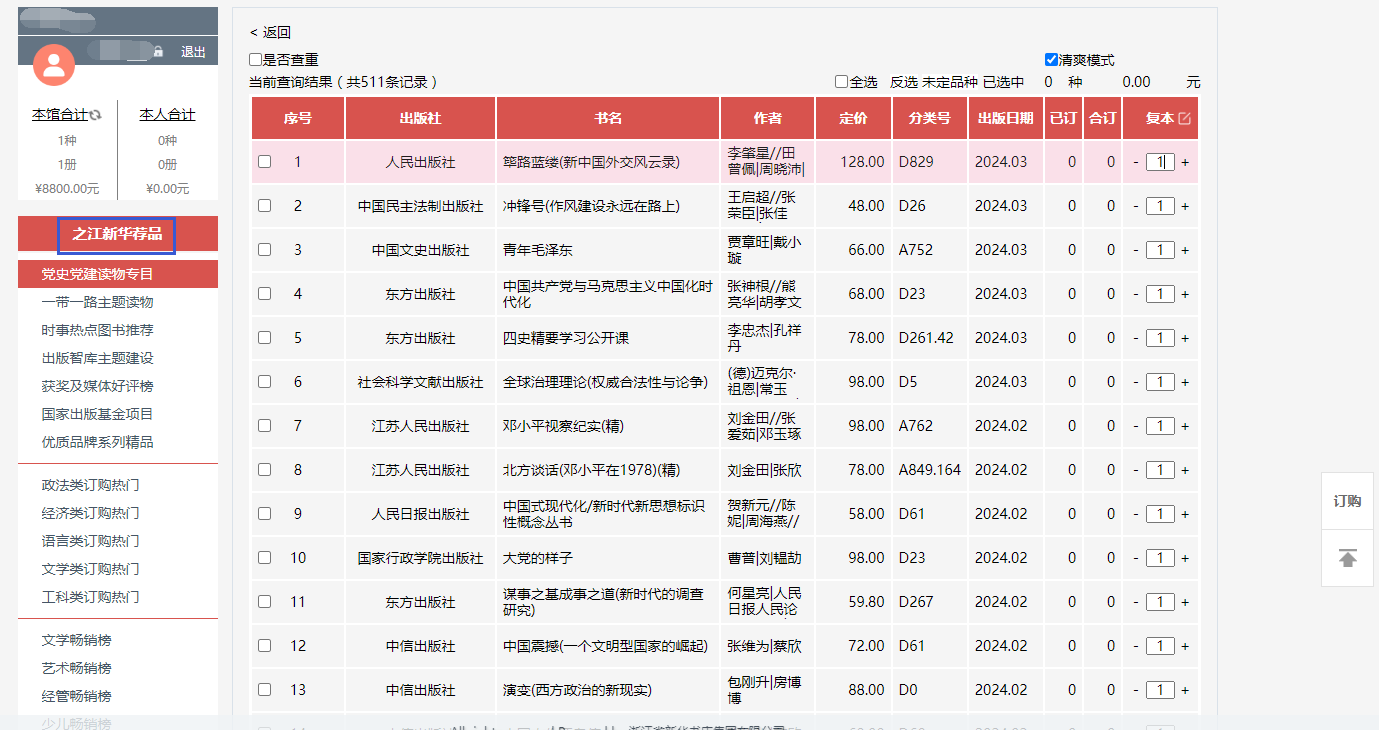Open 文学畅销榜 in the sidebar

(x=76, y=640)
